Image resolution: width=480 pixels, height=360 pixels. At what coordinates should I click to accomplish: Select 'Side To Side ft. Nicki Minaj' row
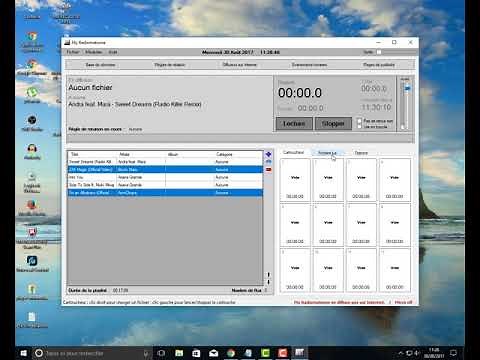tap(165, 185)
